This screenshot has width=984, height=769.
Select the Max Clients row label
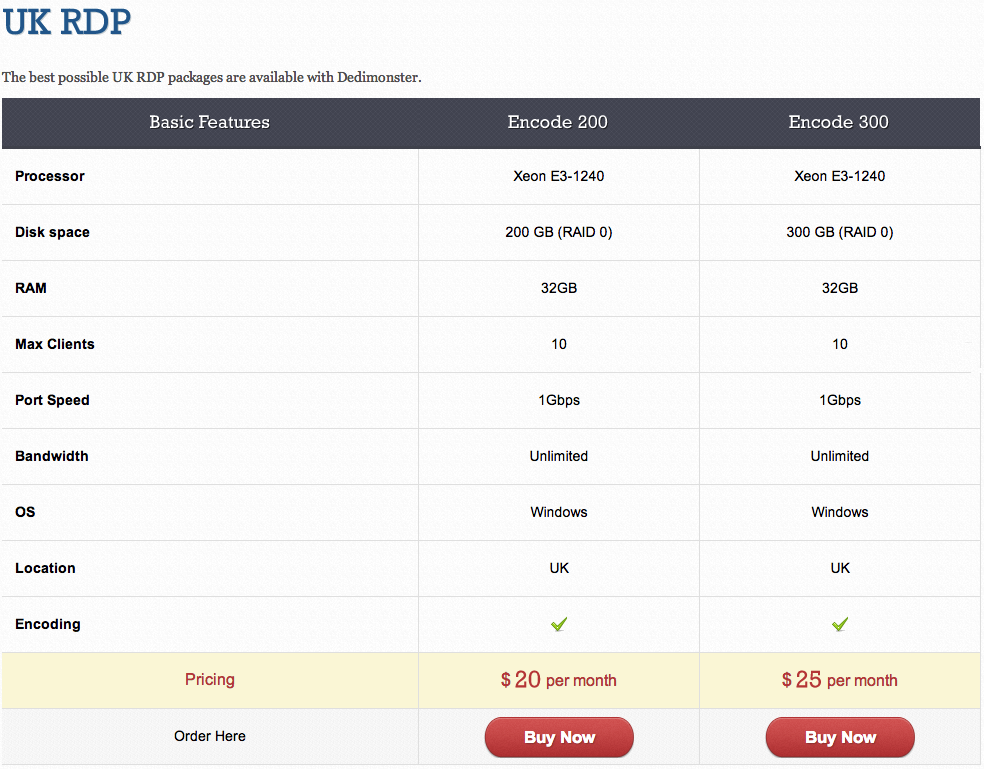[x=55, y=344]
